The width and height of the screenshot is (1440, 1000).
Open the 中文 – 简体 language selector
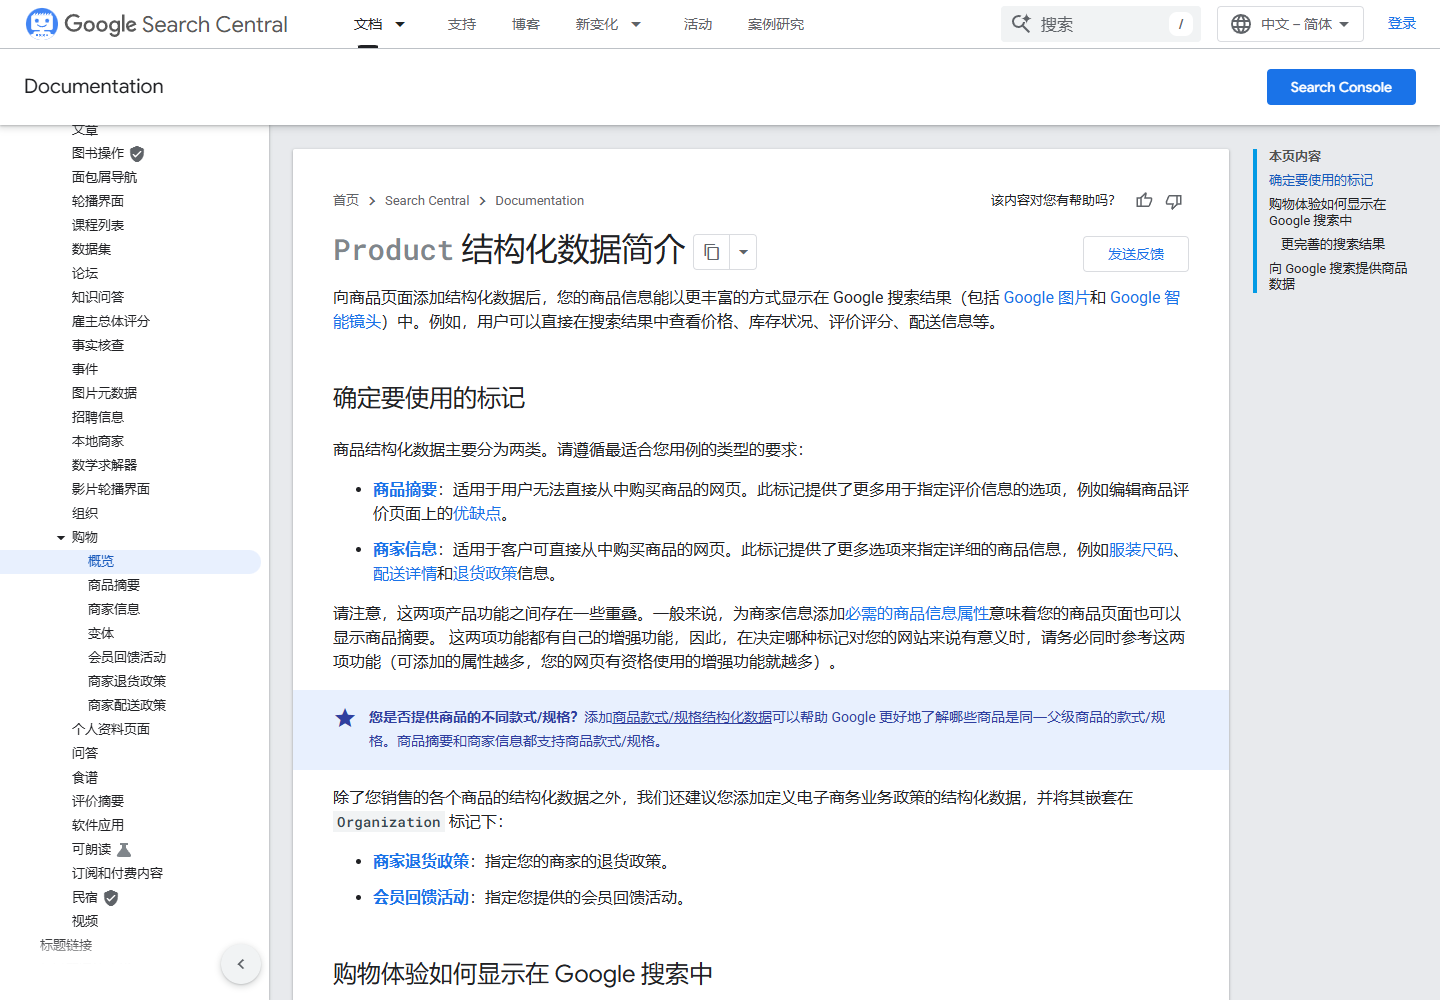click(x=1290, y=24)
